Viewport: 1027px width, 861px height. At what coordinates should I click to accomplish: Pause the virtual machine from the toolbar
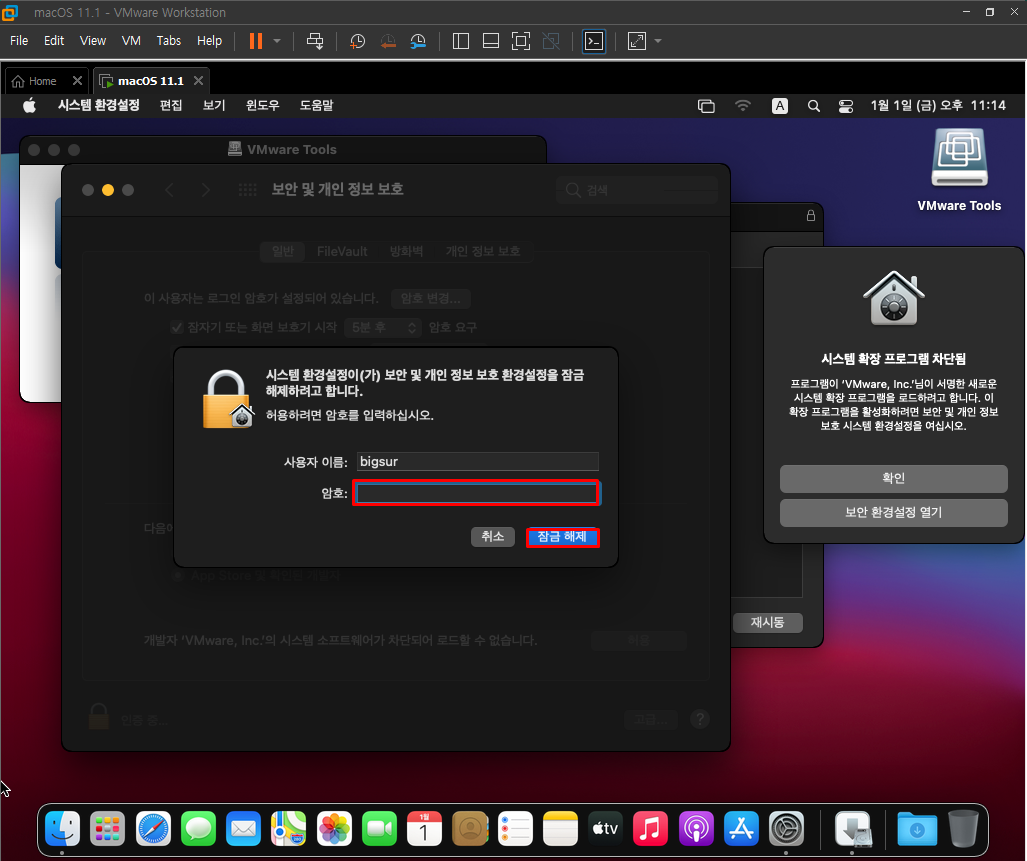pyautogui.click(x=255, y=41)
